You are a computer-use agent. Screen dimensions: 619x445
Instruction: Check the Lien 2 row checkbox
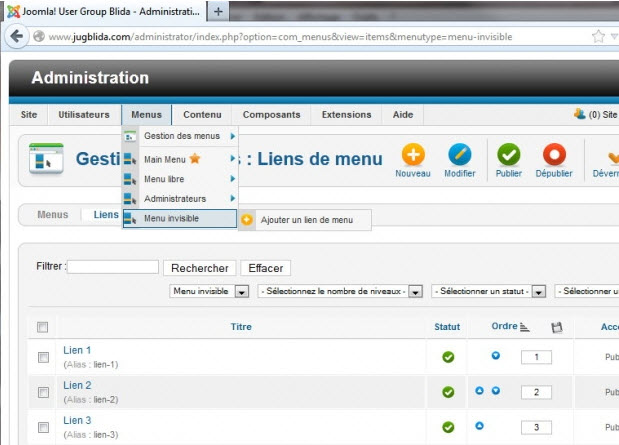coord(42,392)
